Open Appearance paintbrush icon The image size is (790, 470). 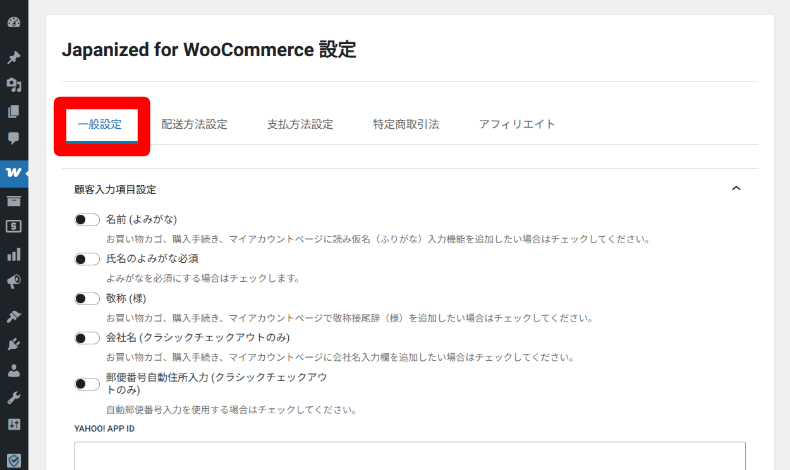tap(14, 316)
